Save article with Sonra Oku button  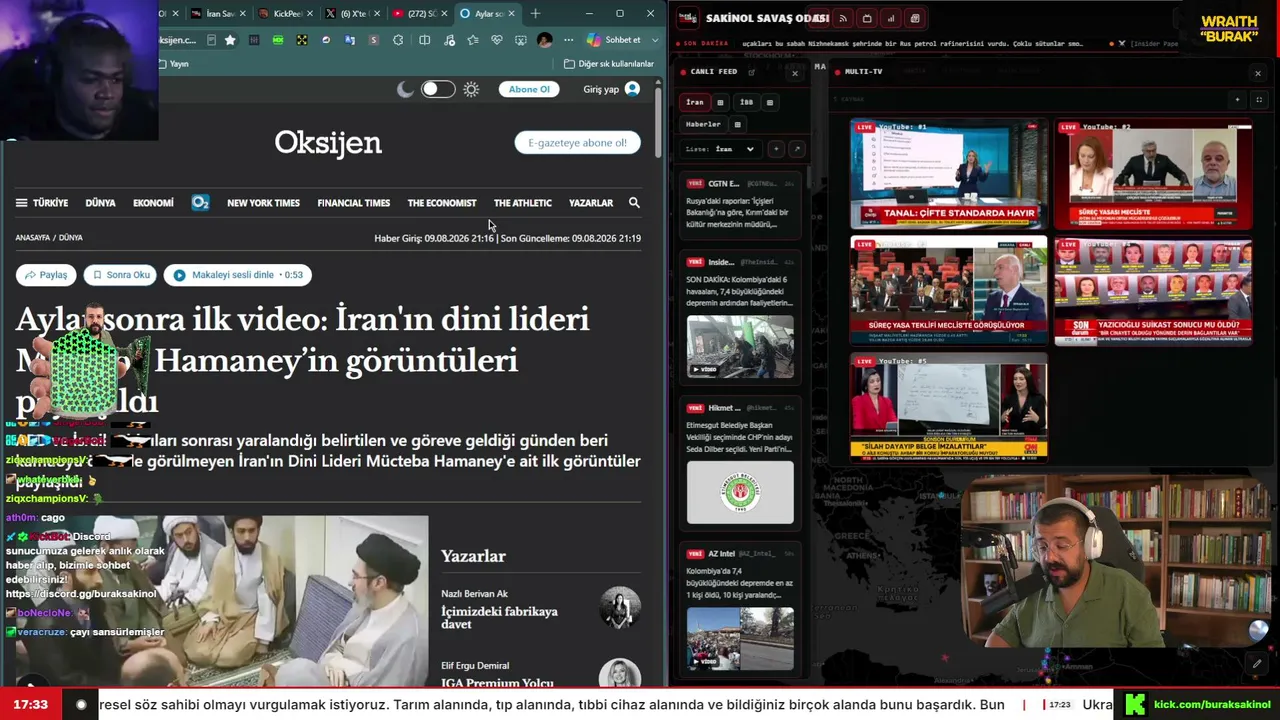pos(120,275)
